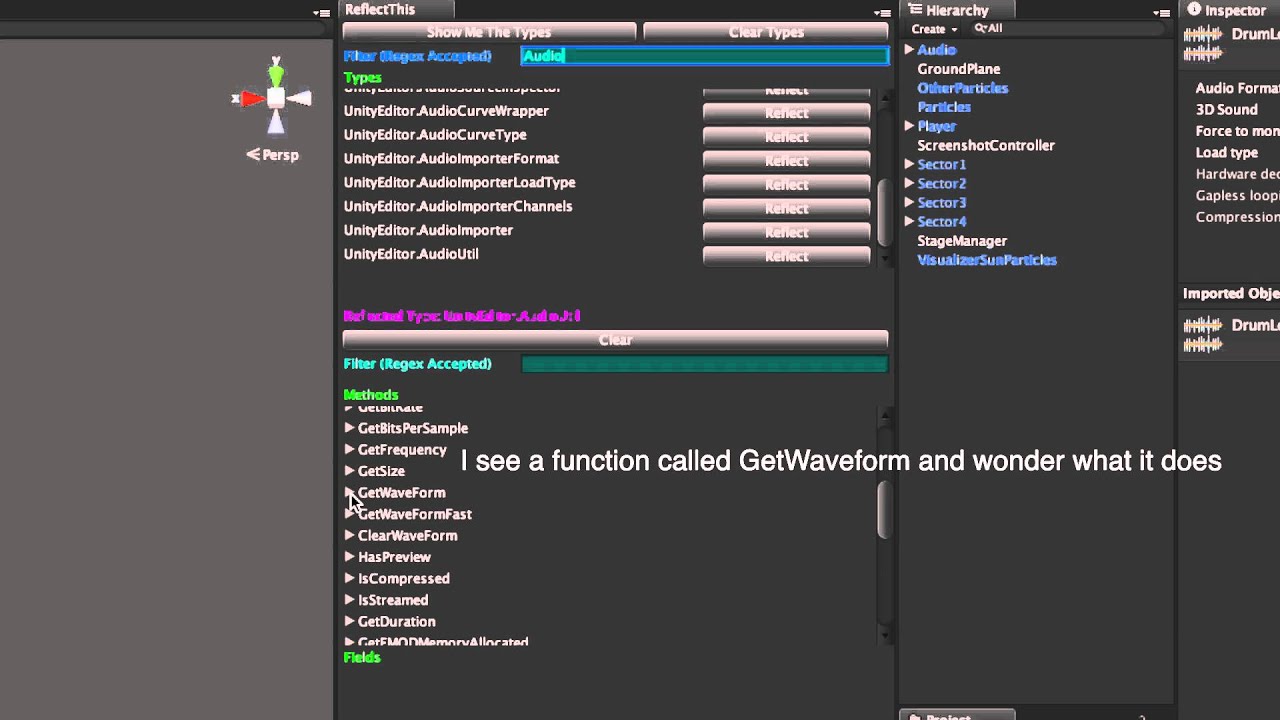Image resolution: width=1280 pixels, height=720 pixels.
Task: Click the Show Me The Types button
Action: [489, 32]
